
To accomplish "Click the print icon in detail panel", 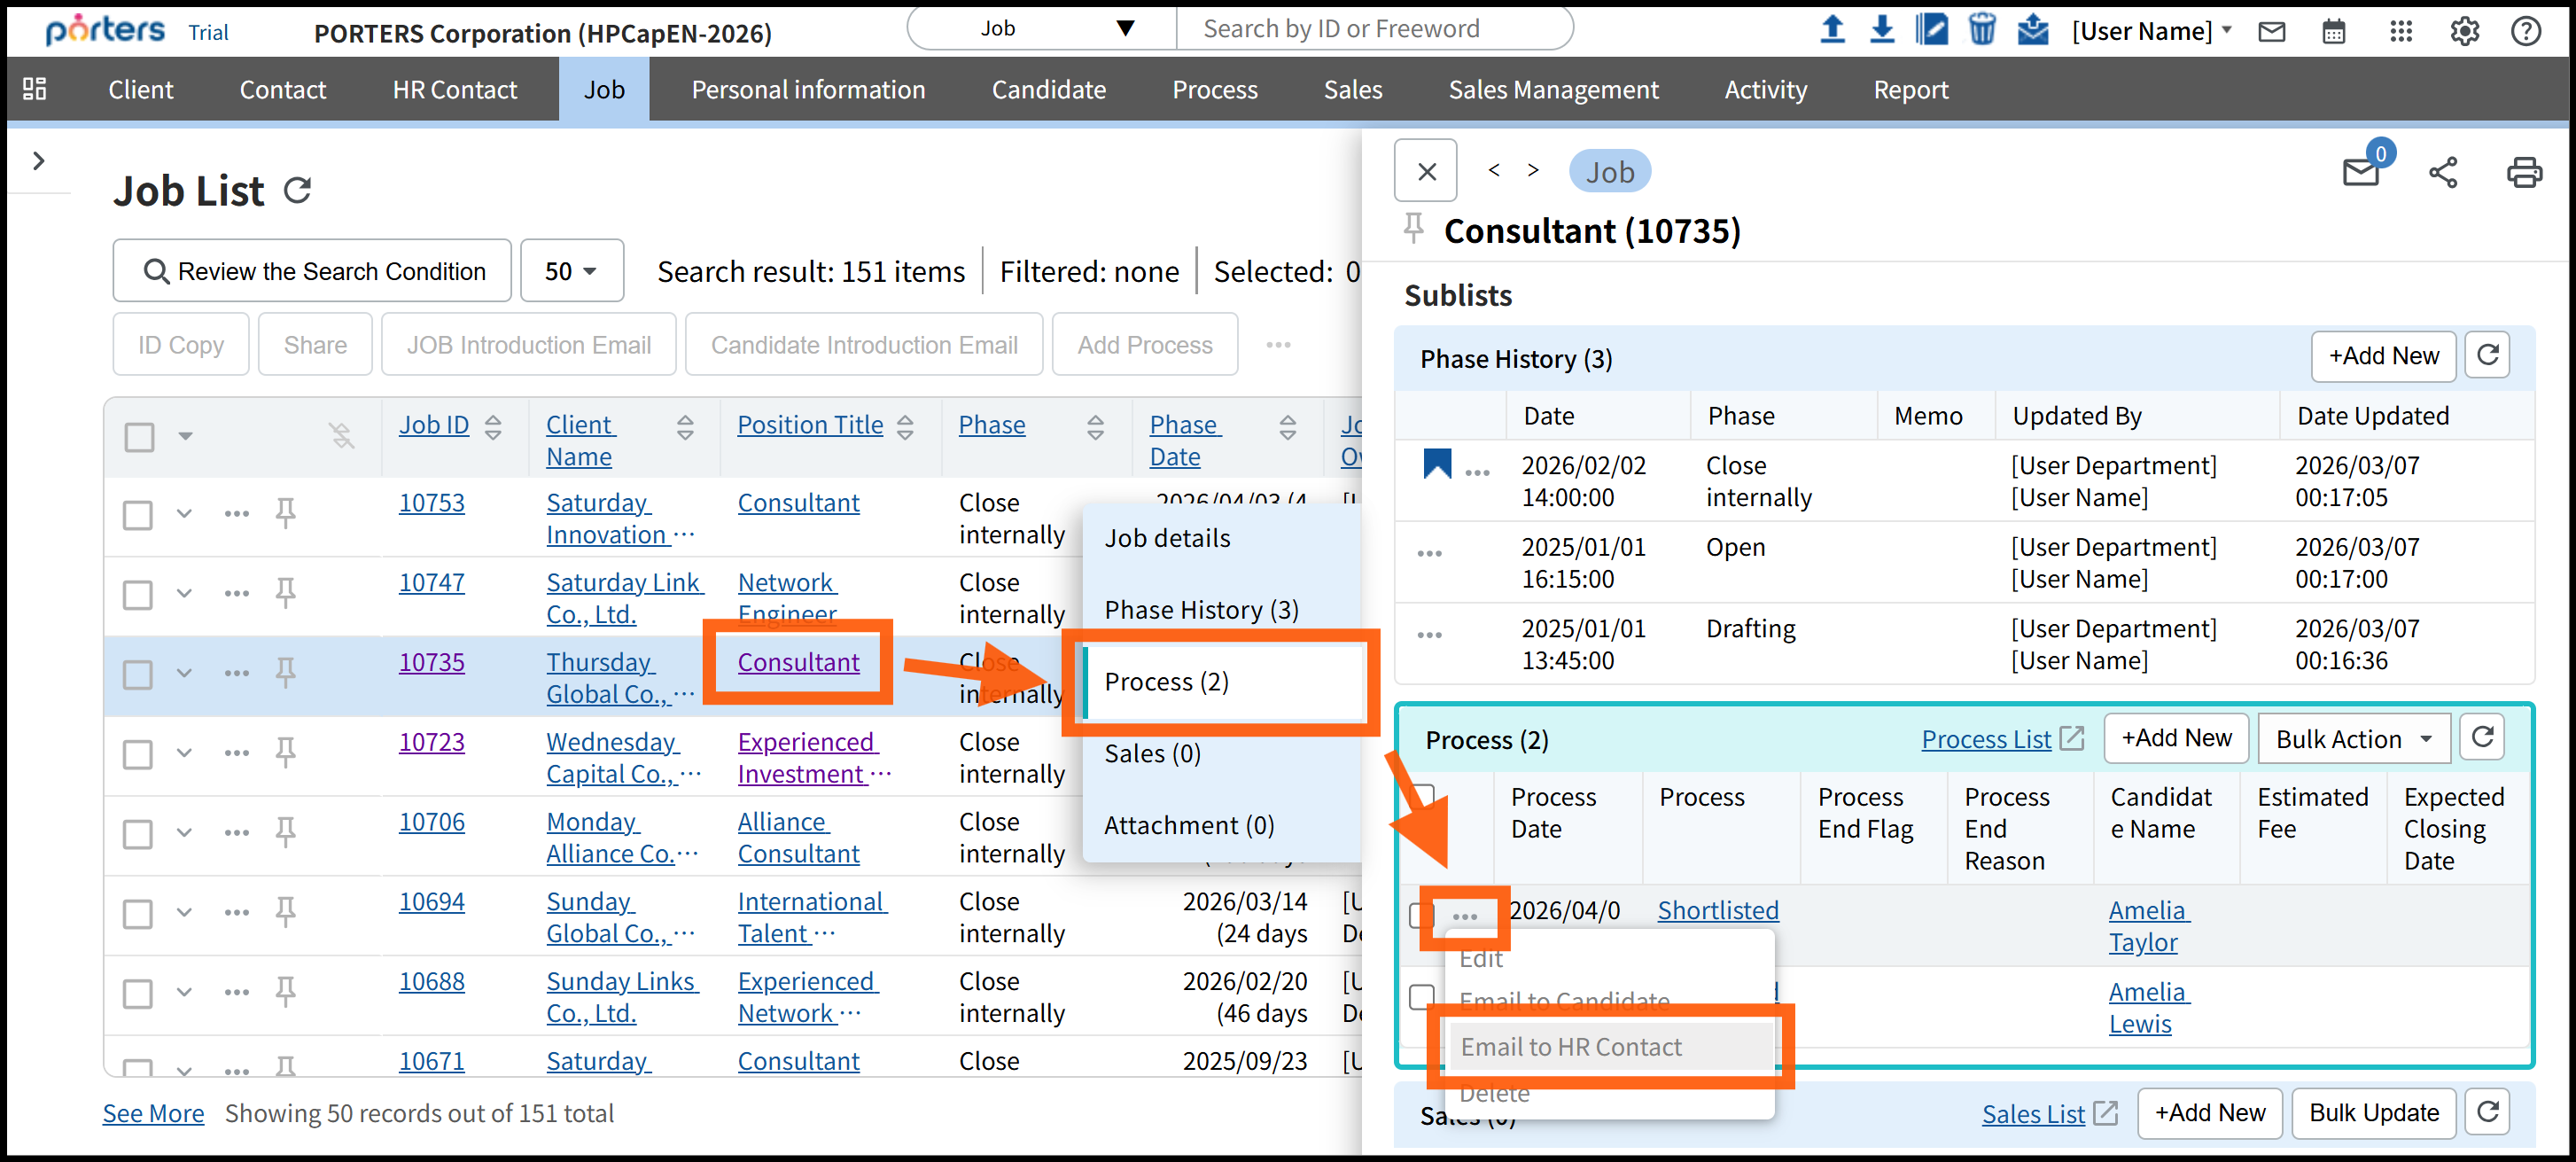I will (2522, 172).
